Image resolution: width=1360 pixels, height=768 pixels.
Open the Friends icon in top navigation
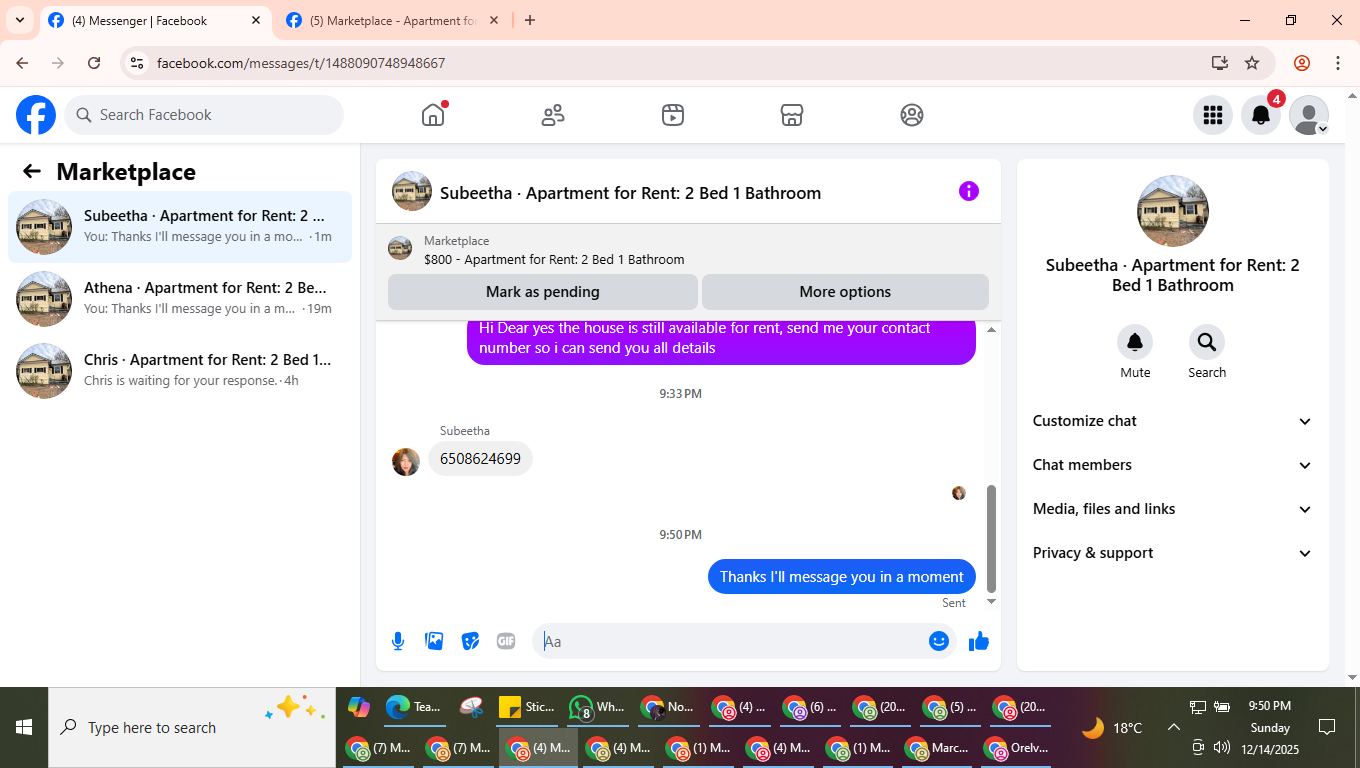[553, 115]
